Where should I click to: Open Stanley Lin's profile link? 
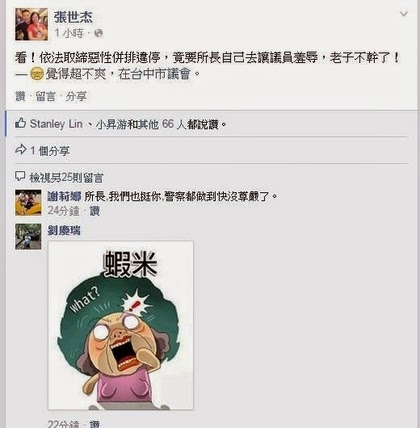[x=56, y=124]
